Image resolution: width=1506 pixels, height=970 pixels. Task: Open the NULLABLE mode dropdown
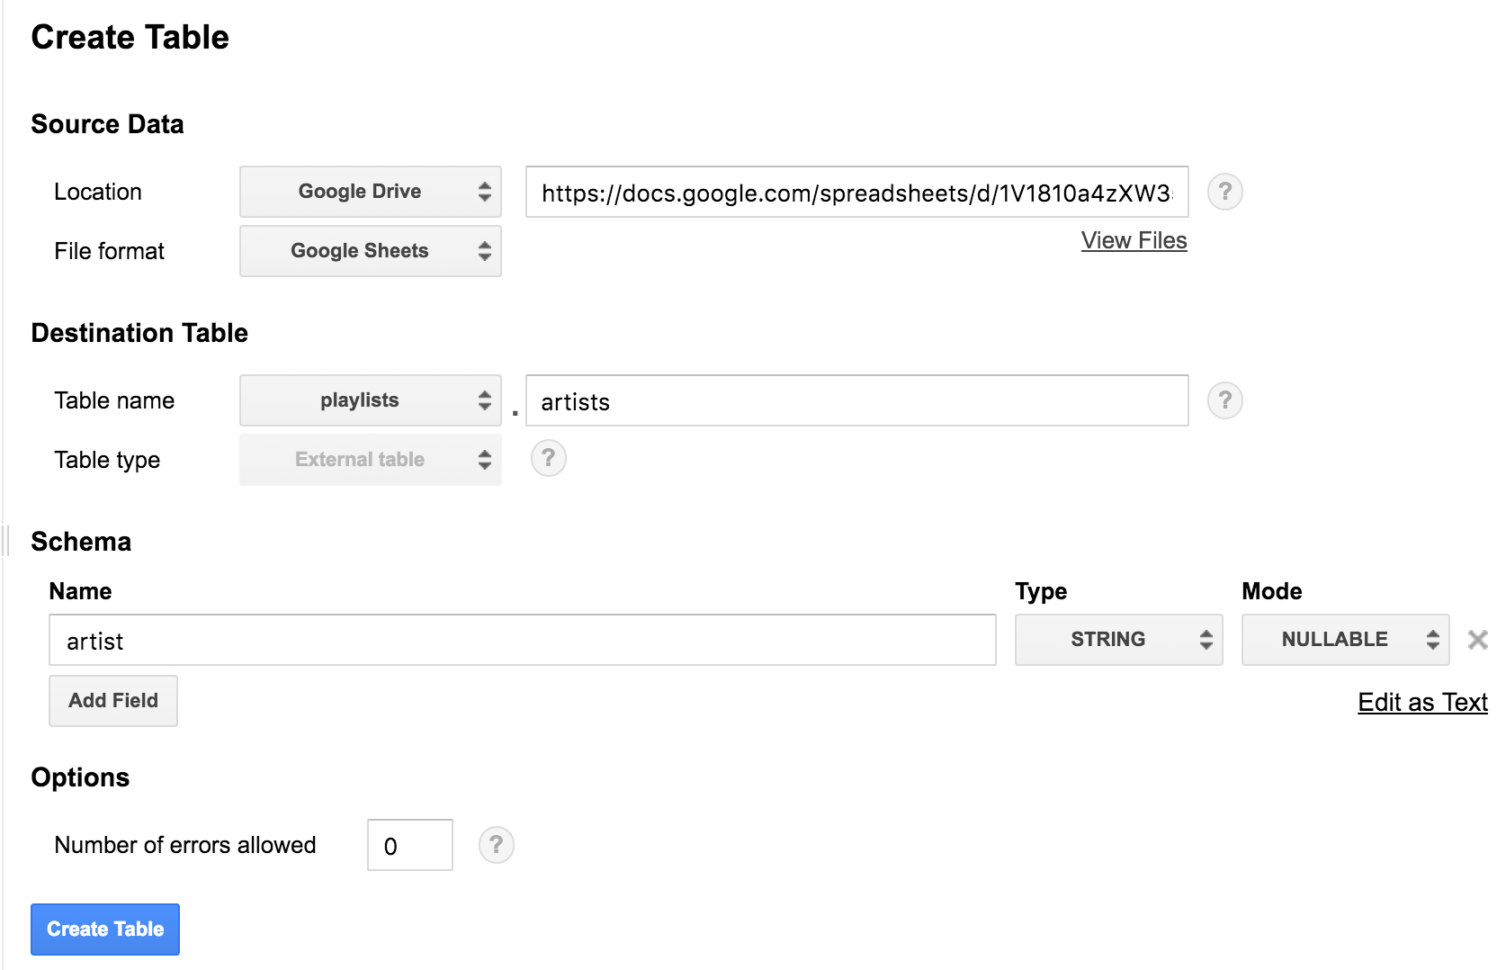[x=1344, y=639]
